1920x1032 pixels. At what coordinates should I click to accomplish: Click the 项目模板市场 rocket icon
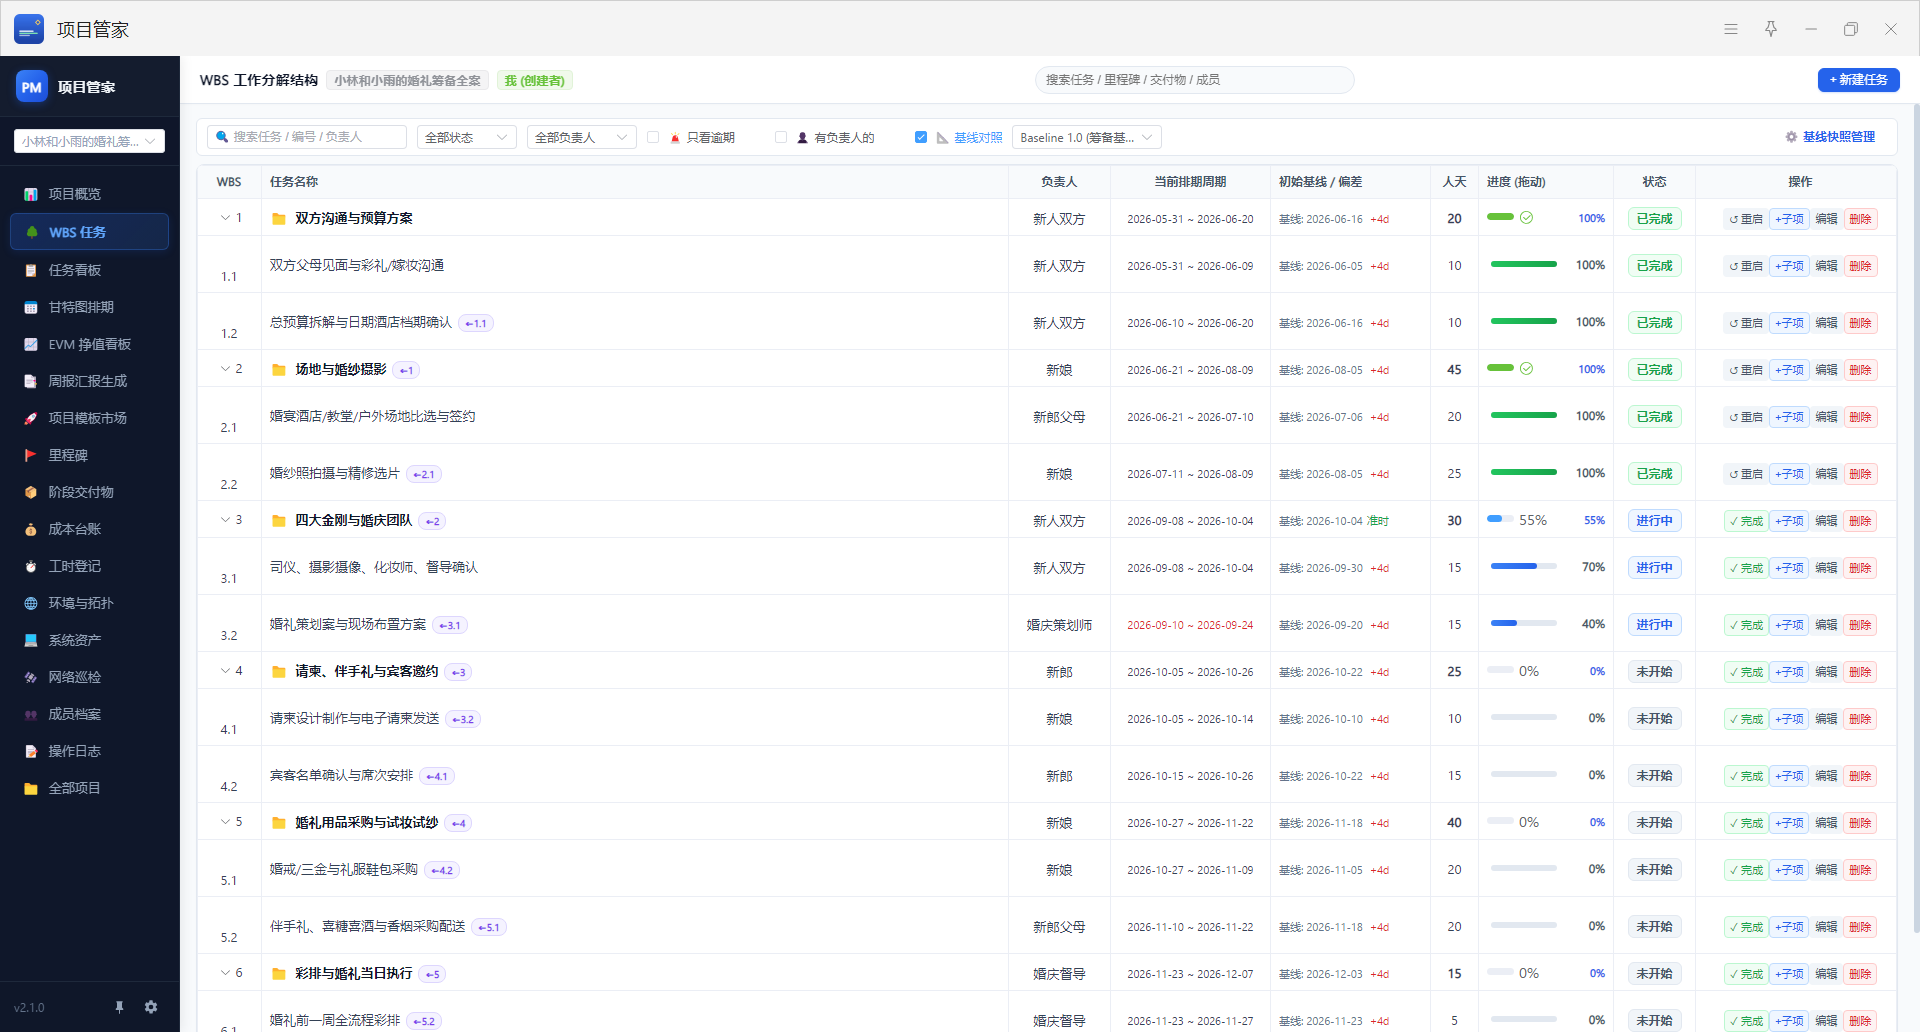[x=31, y=418]
